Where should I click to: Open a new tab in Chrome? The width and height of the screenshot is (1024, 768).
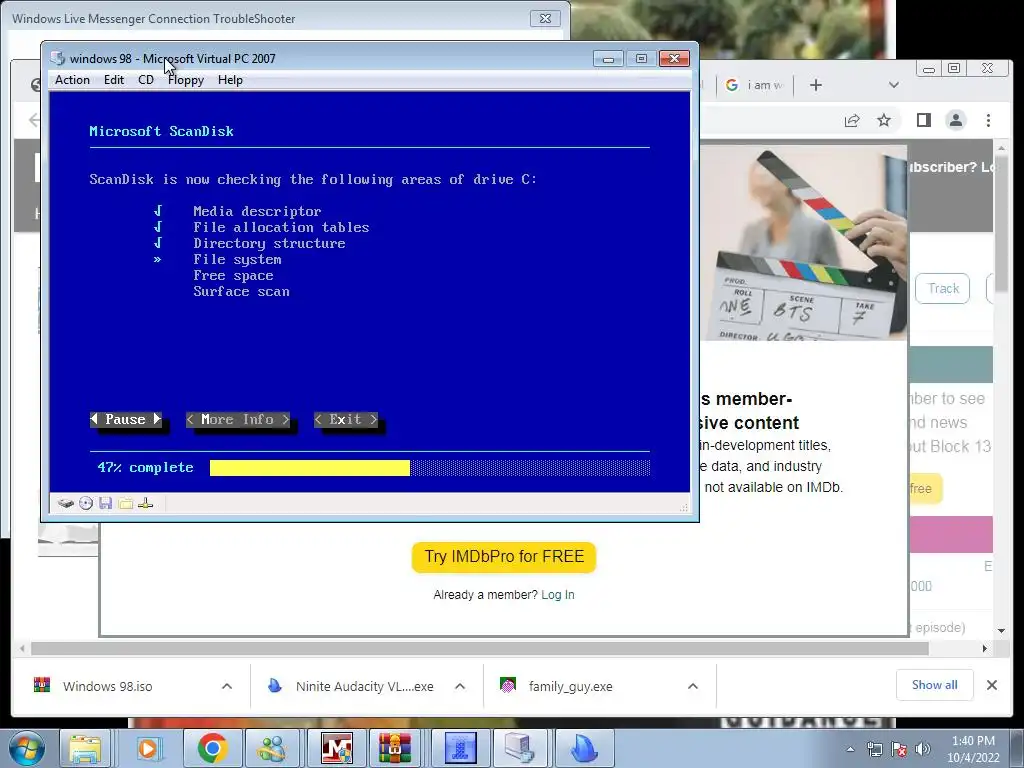point(816,85)
